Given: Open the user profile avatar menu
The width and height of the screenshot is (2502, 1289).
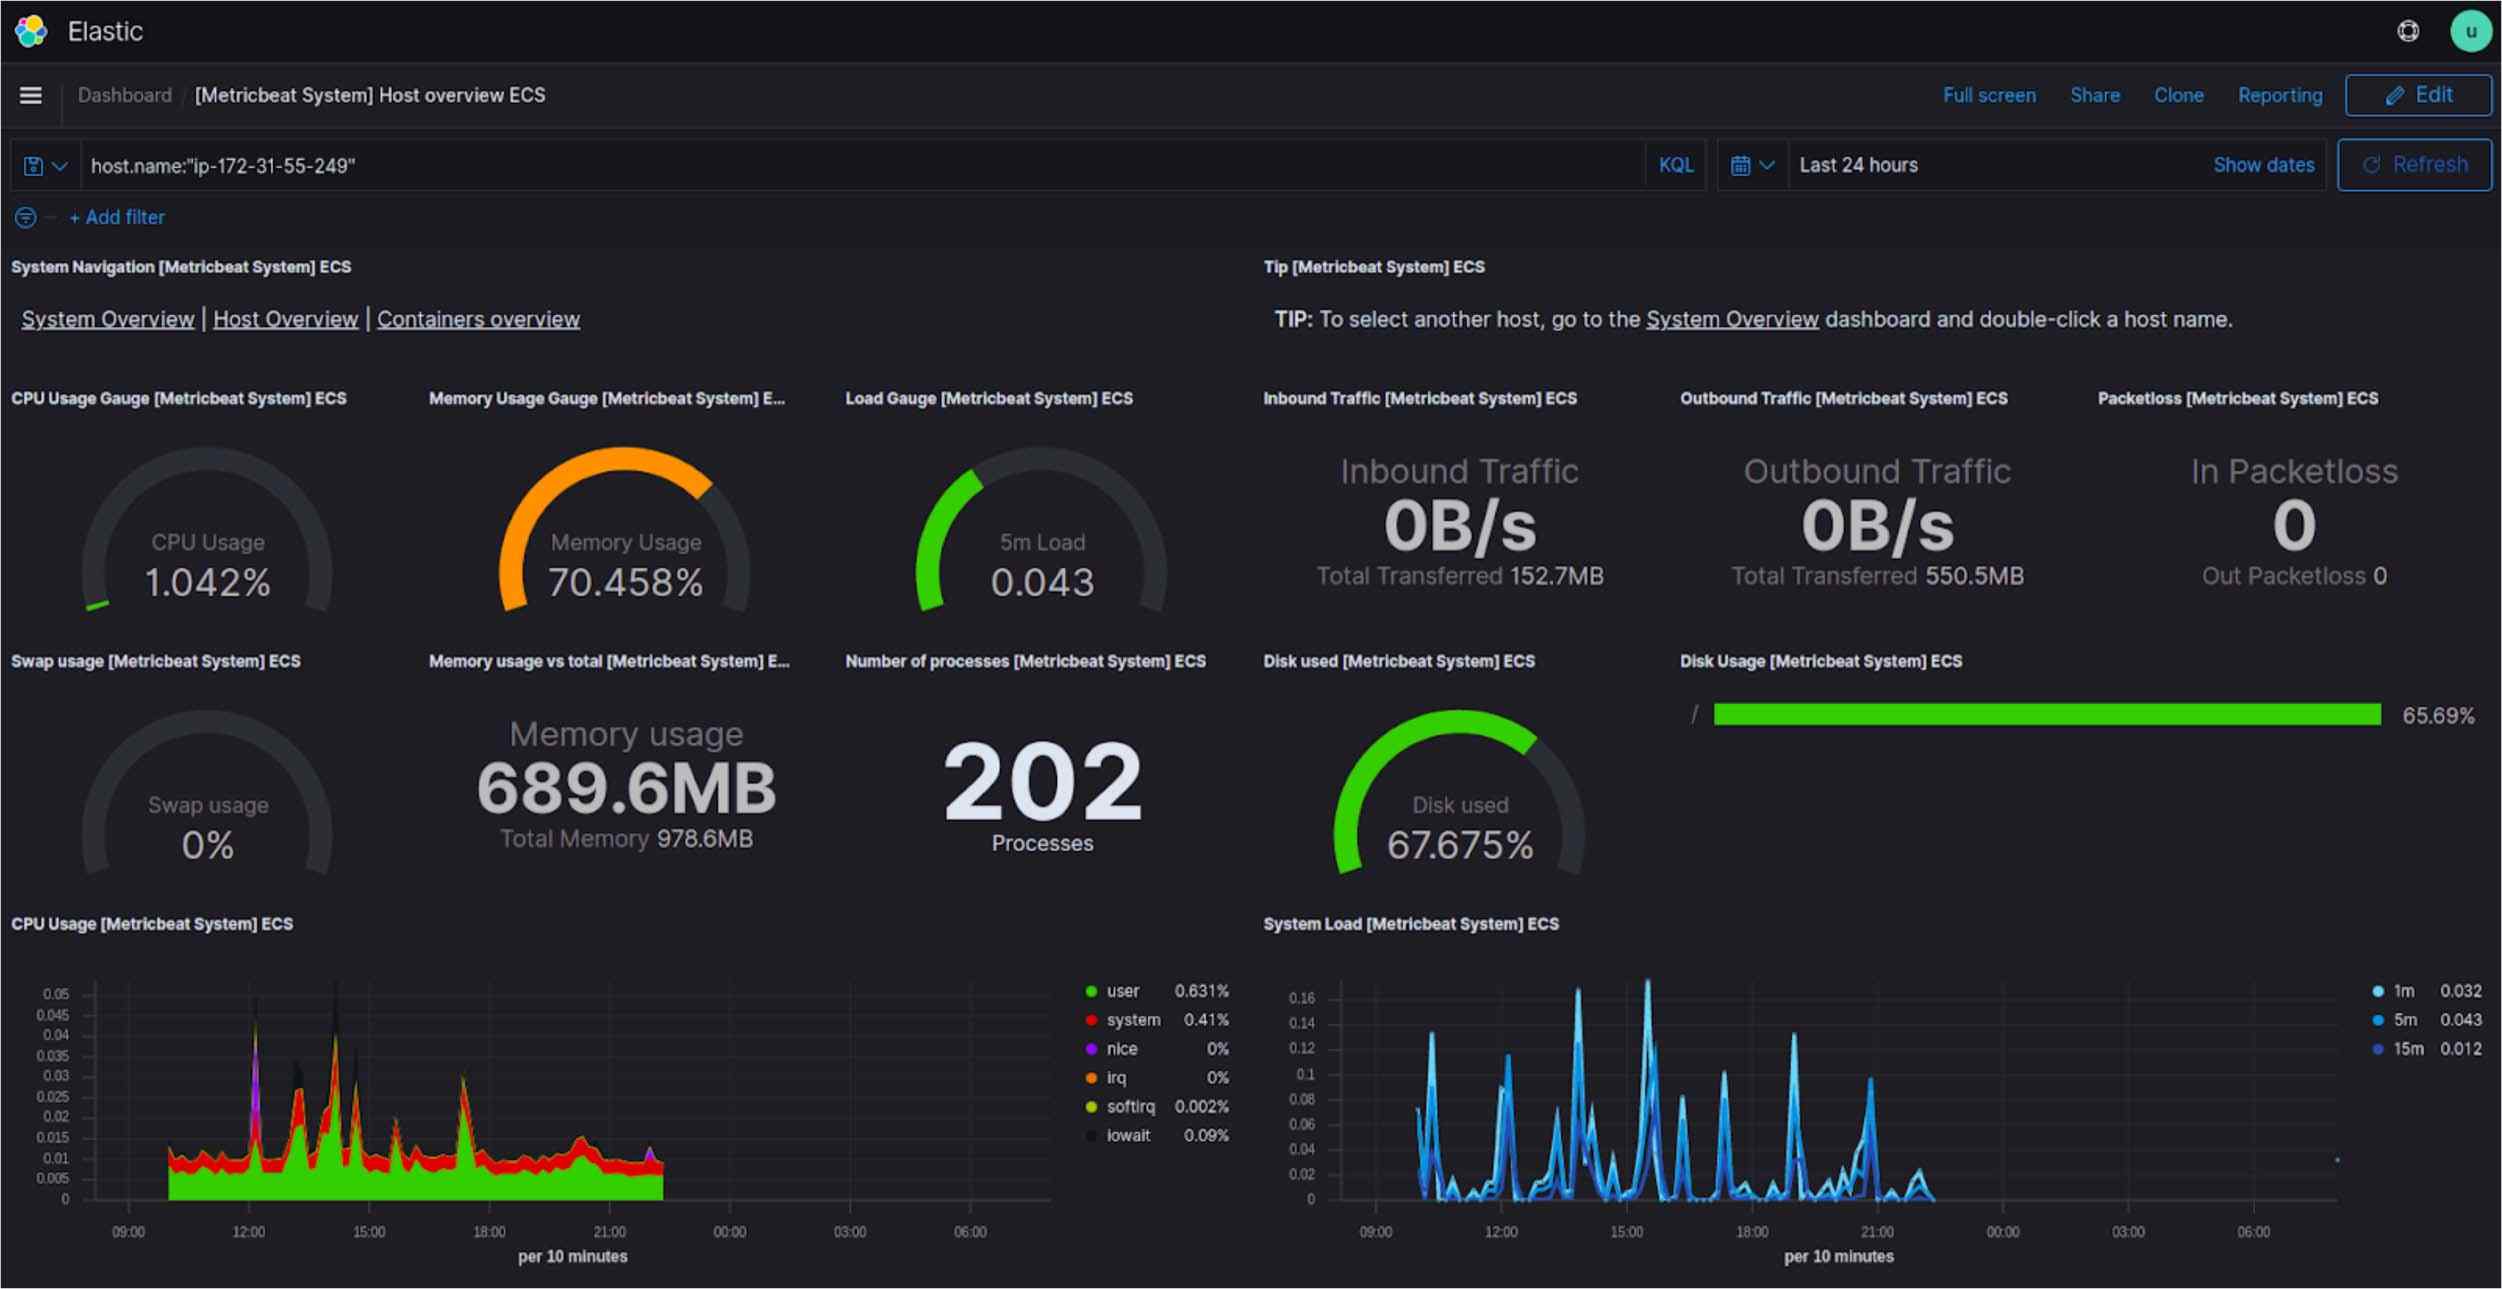Looking at the screenshot, I should tap(2471, 31).
